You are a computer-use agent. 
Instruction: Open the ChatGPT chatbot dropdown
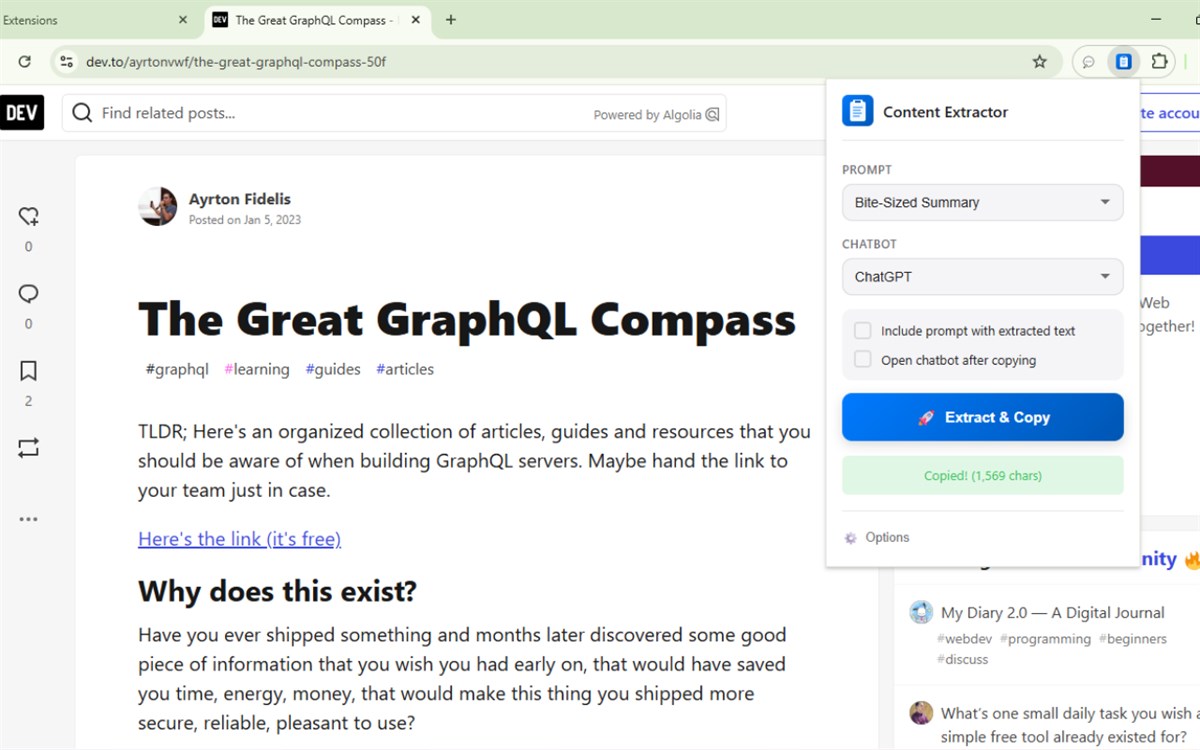pyautogui.click(x=983, y=277)
